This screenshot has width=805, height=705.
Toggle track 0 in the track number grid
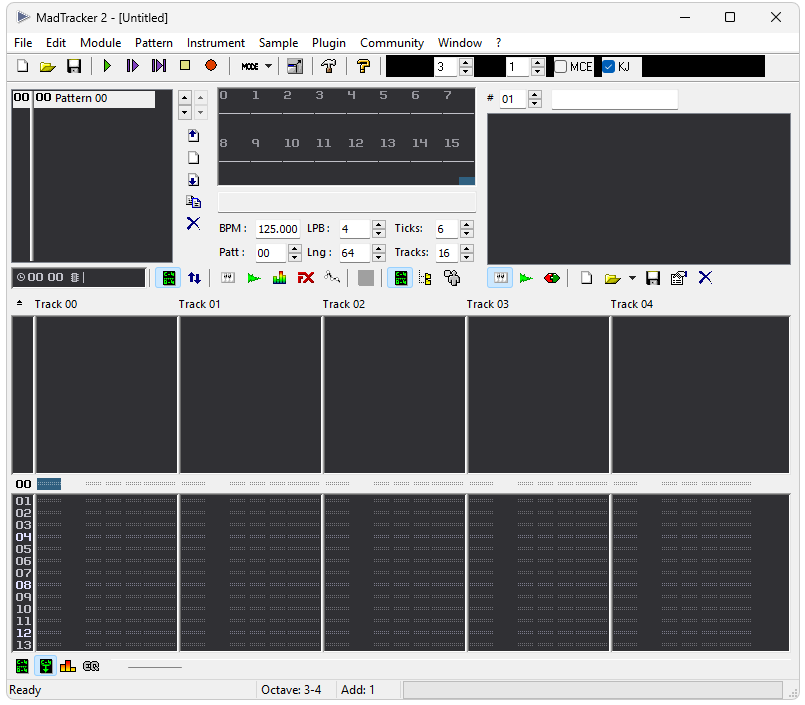tap(224, 95)
